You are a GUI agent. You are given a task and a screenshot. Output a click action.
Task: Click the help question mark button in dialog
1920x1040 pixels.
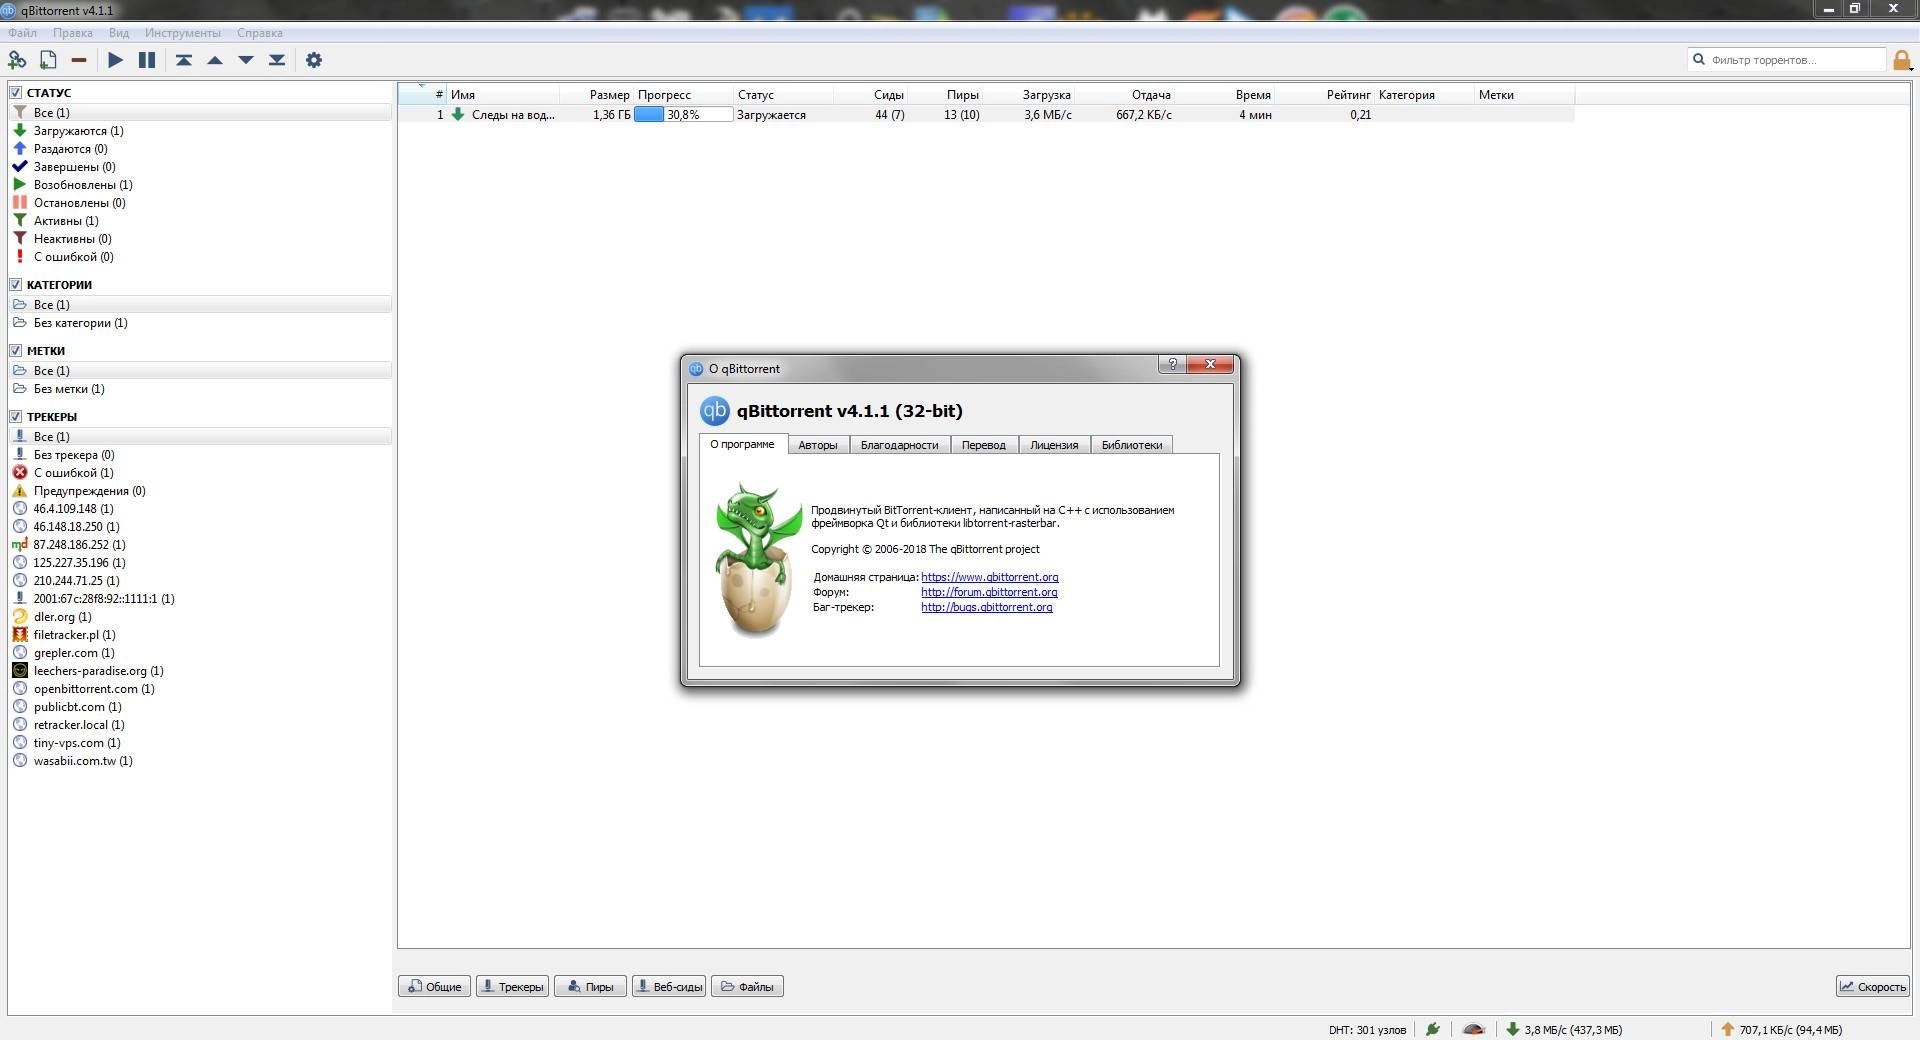(x=1172, y=364)
